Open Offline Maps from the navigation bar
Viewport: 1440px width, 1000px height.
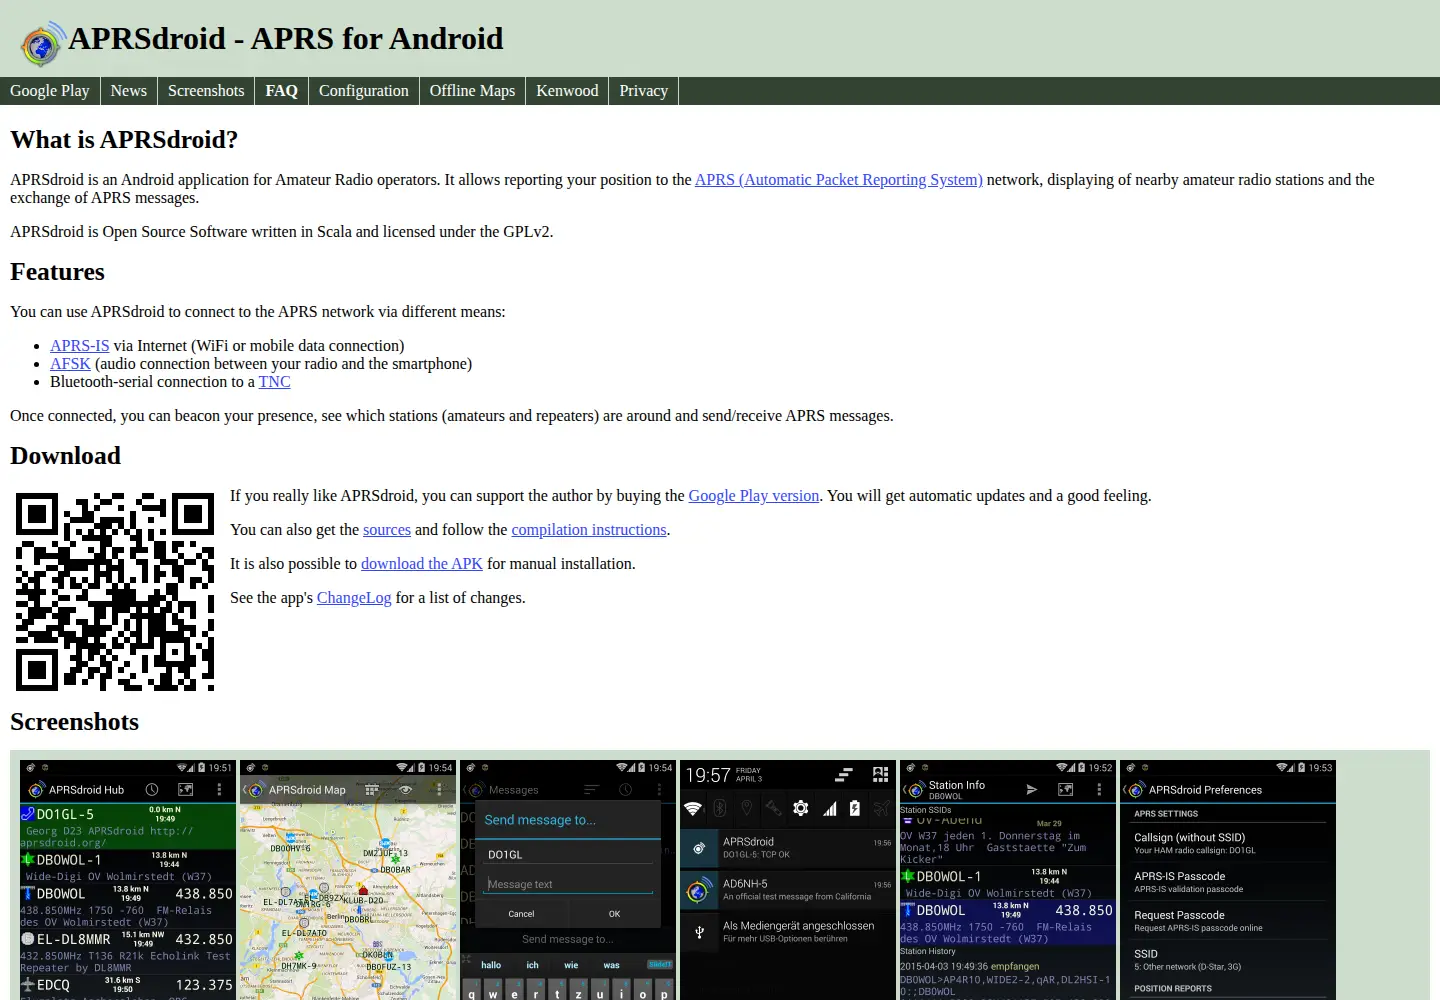tap(473, 91)
